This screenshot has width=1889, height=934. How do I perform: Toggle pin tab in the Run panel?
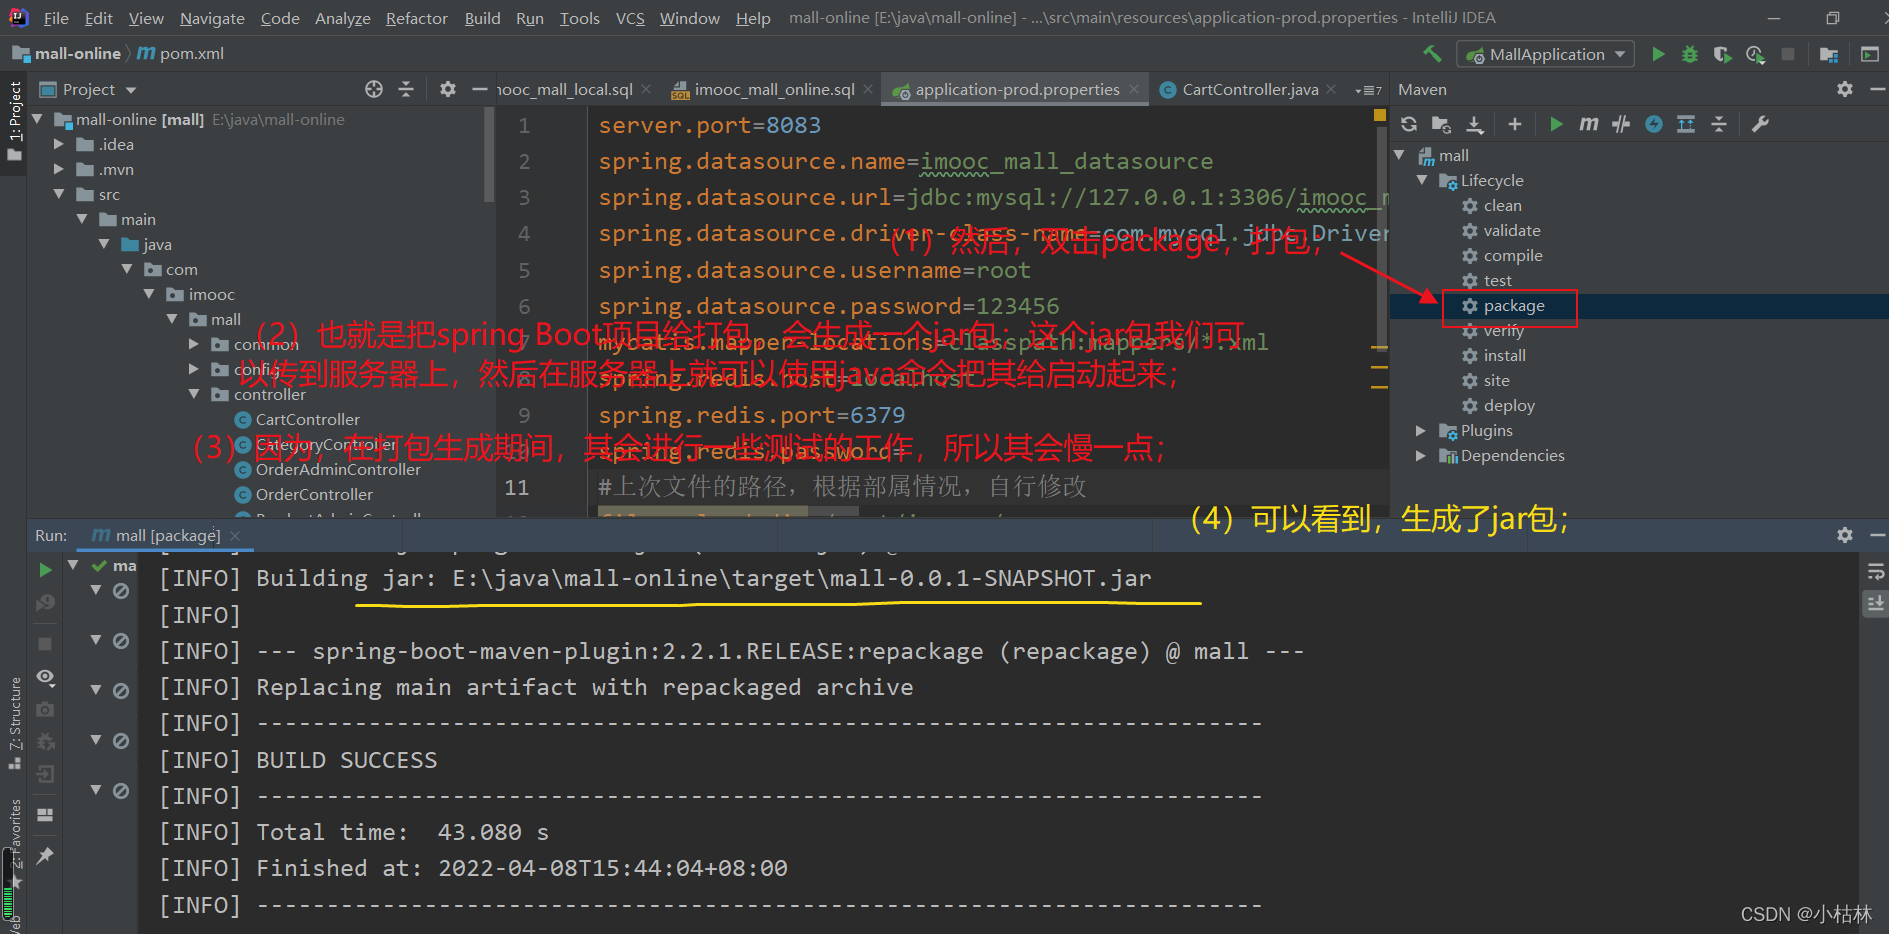45,856
